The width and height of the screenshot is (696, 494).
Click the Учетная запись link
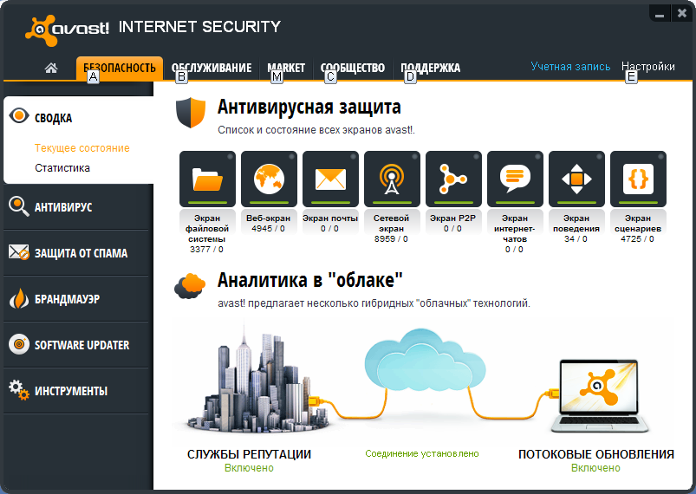570,67
